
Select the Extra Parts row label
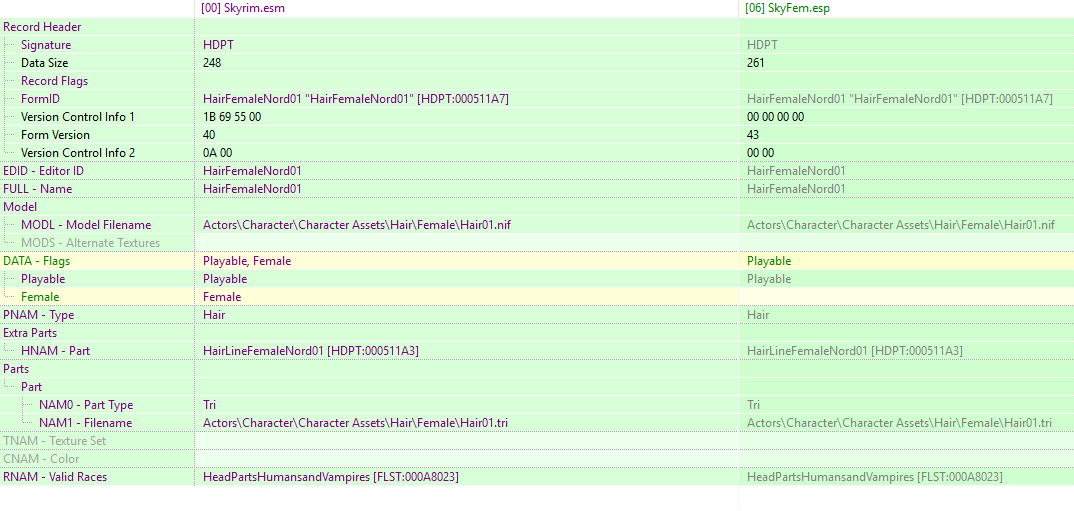(x=30, y=332)
